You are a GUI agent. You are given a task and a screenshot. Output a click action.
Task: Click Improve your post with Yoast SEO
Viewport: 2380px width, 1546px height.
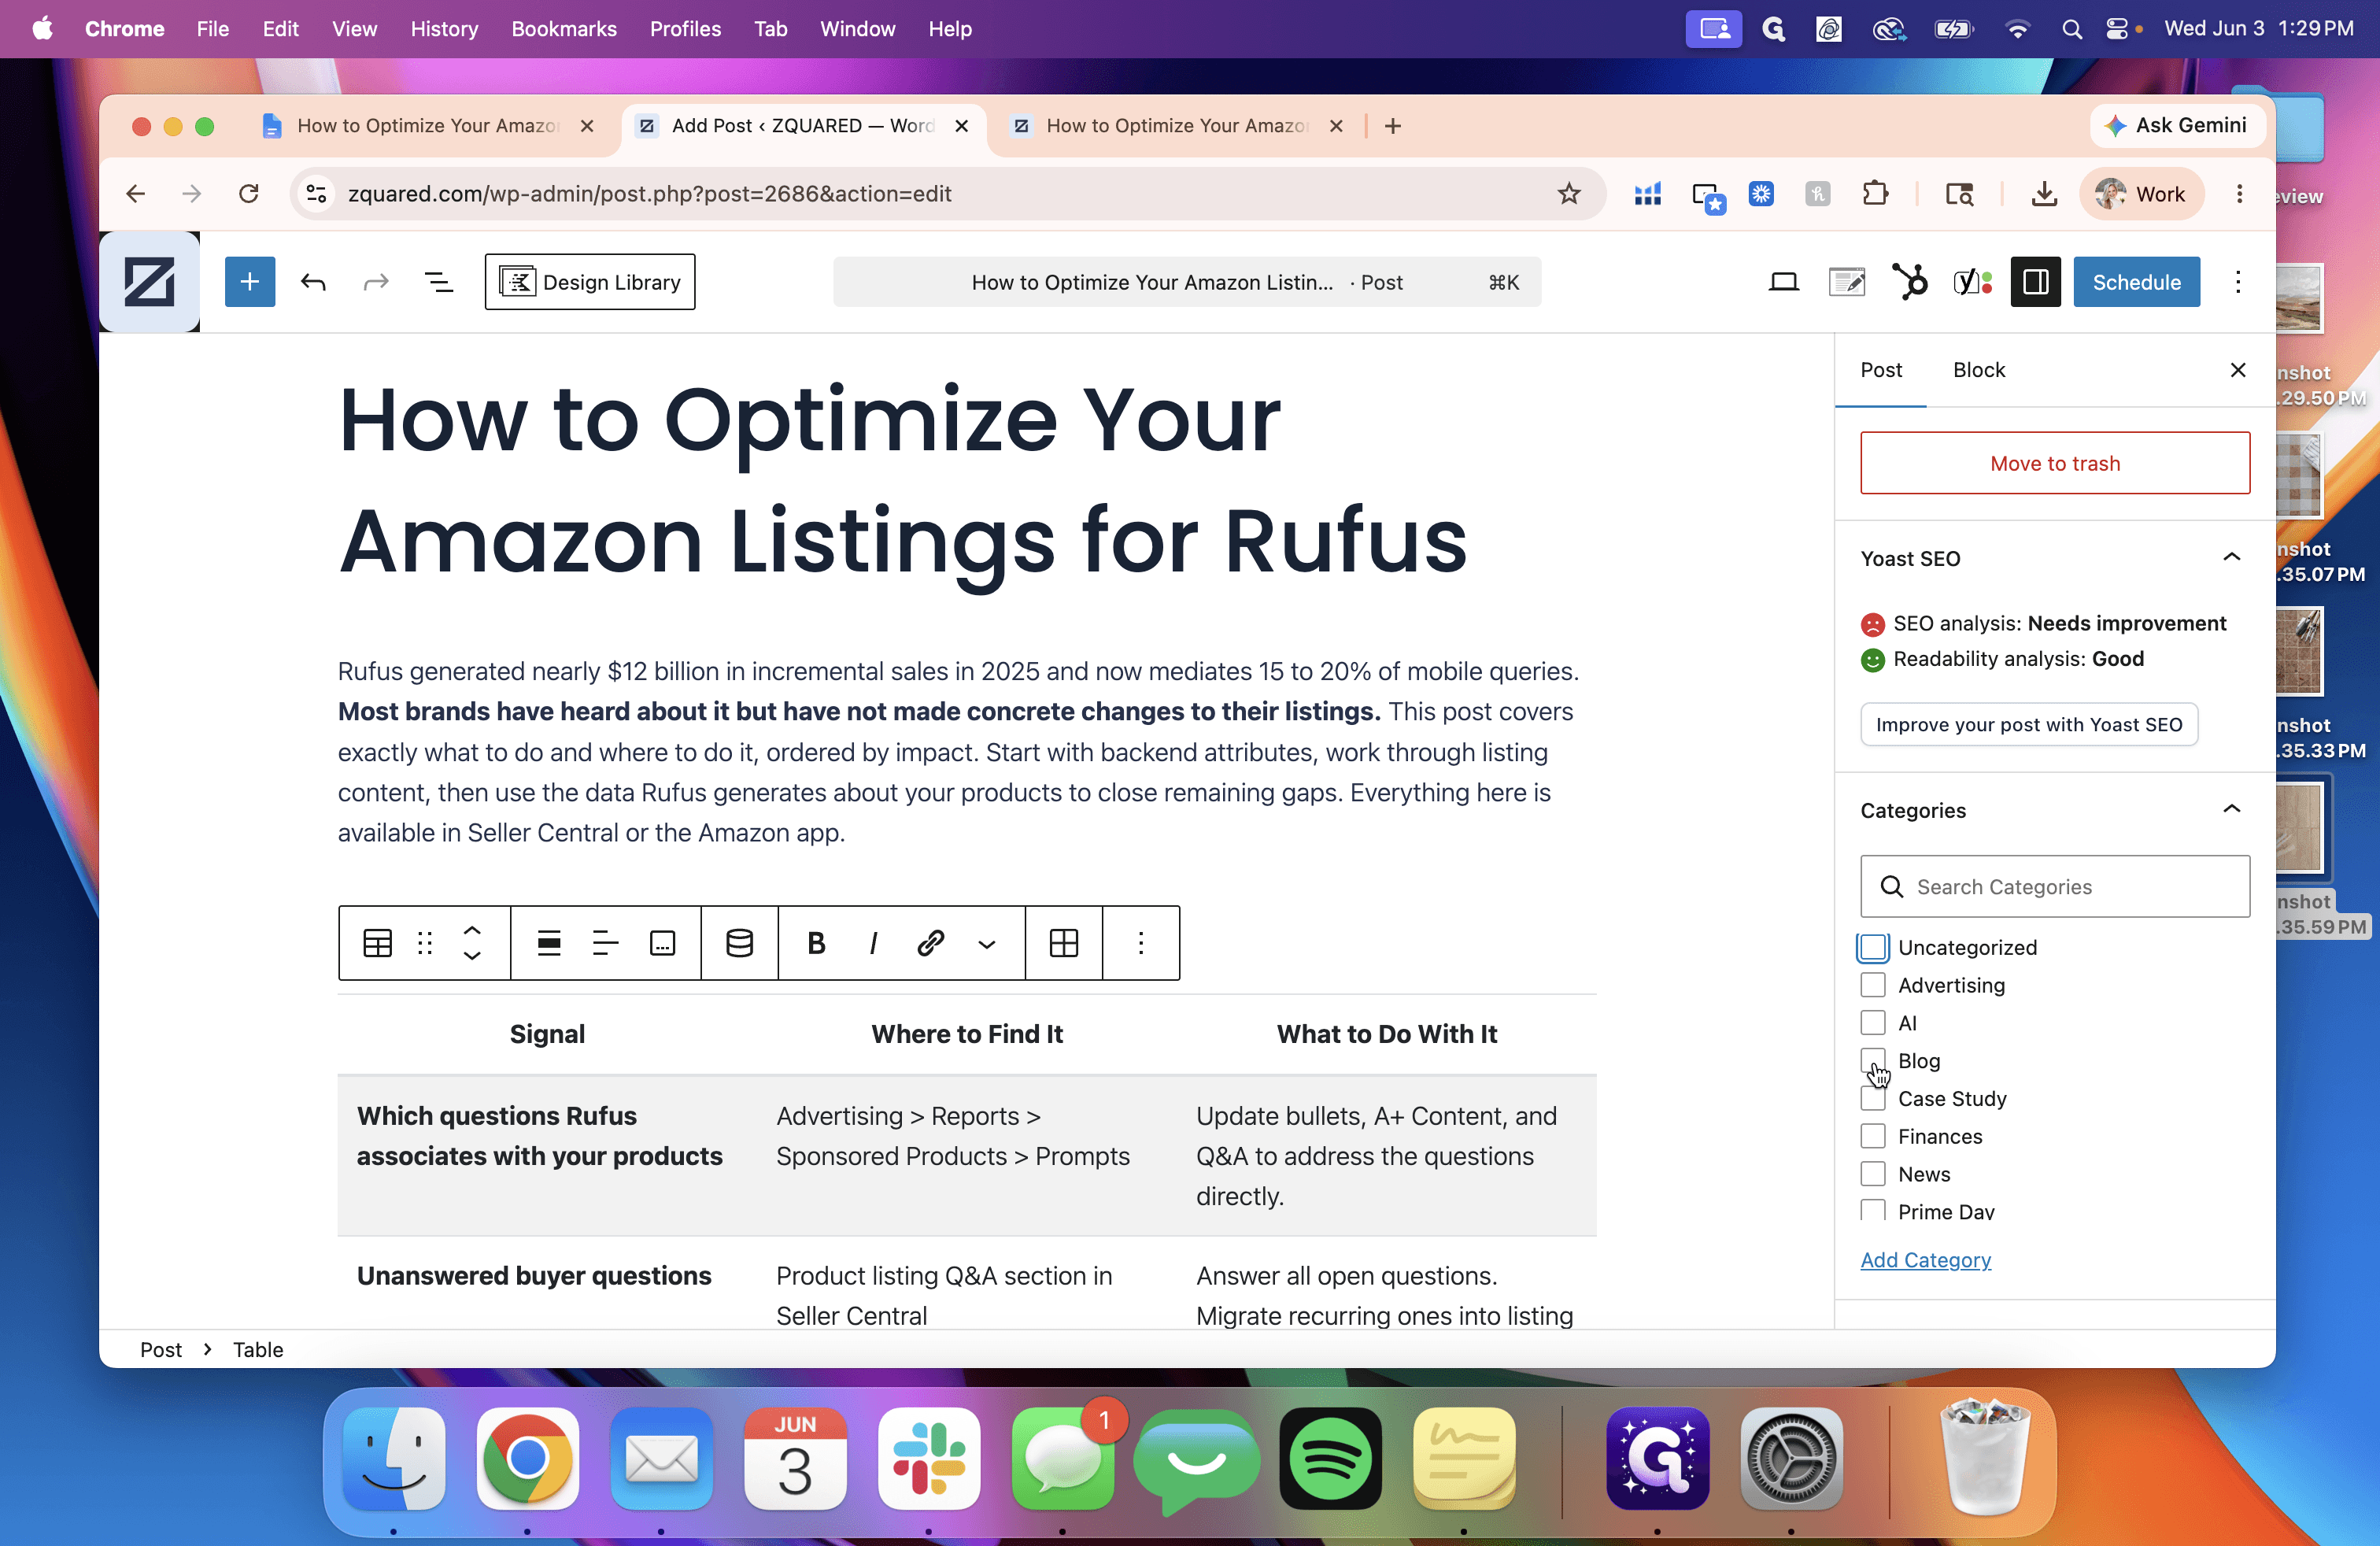click(2028, 724)
